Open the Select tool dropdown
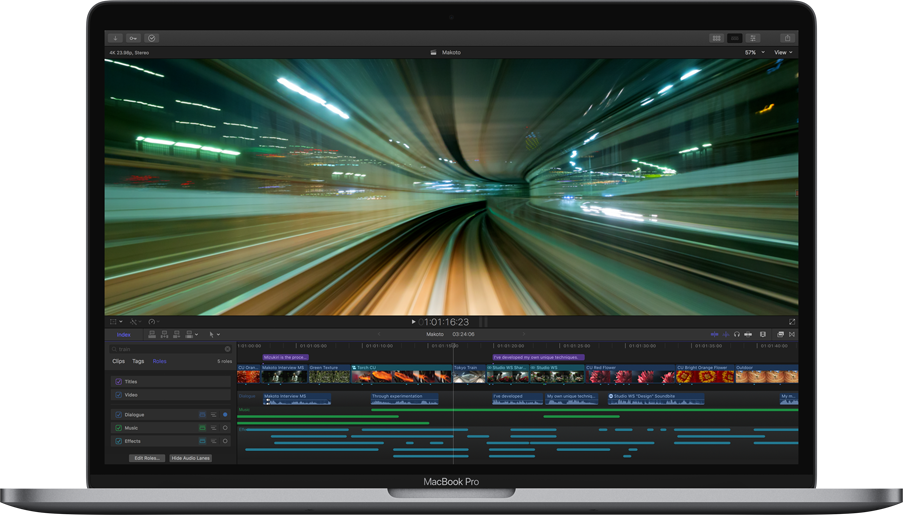903x527 pixels. point(214,335)
